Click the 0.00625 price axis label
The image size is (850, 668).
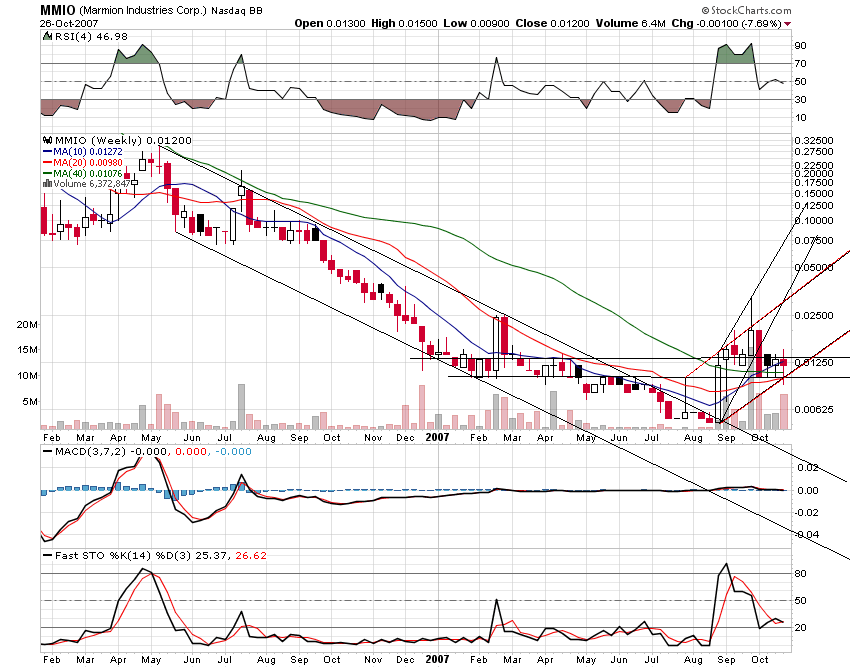coord(814,409)
